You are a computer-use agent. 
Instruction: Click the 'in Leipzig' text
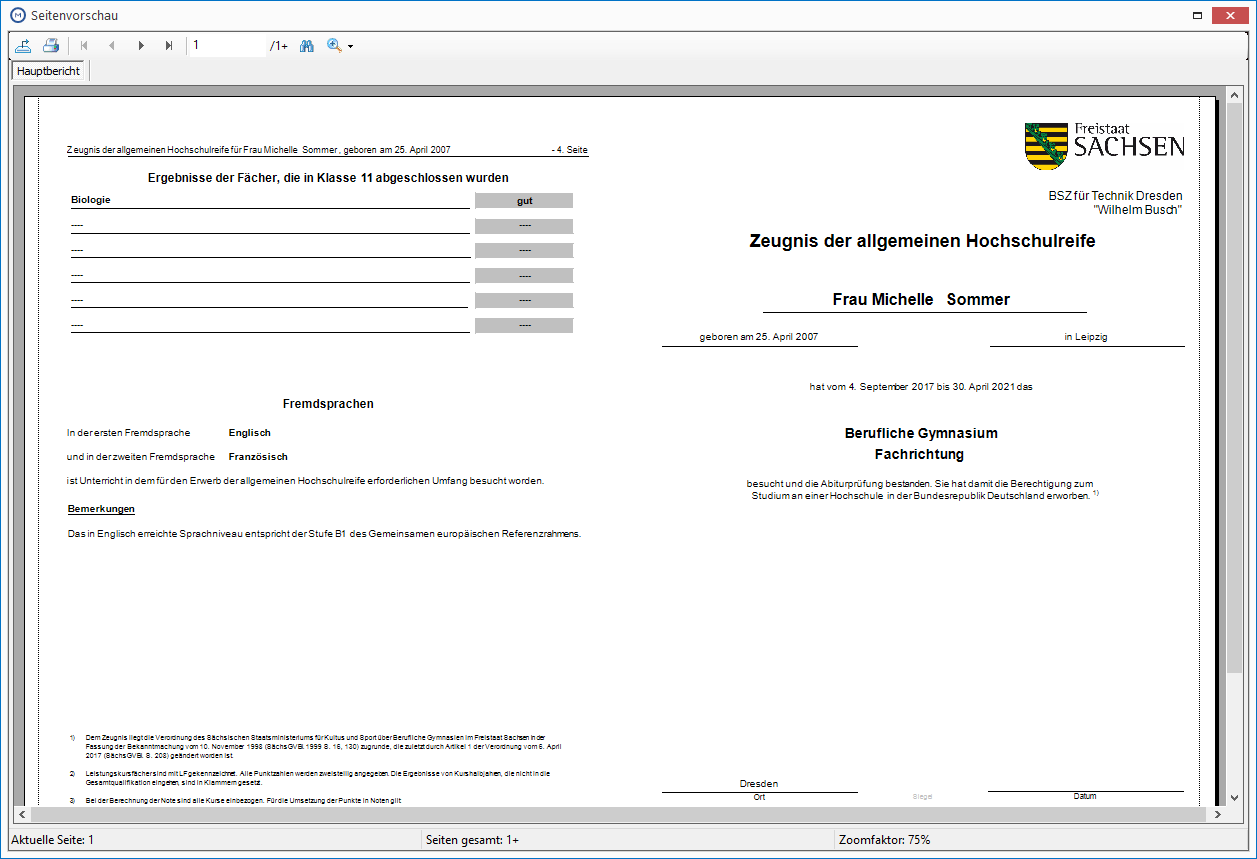point(1086,337)
